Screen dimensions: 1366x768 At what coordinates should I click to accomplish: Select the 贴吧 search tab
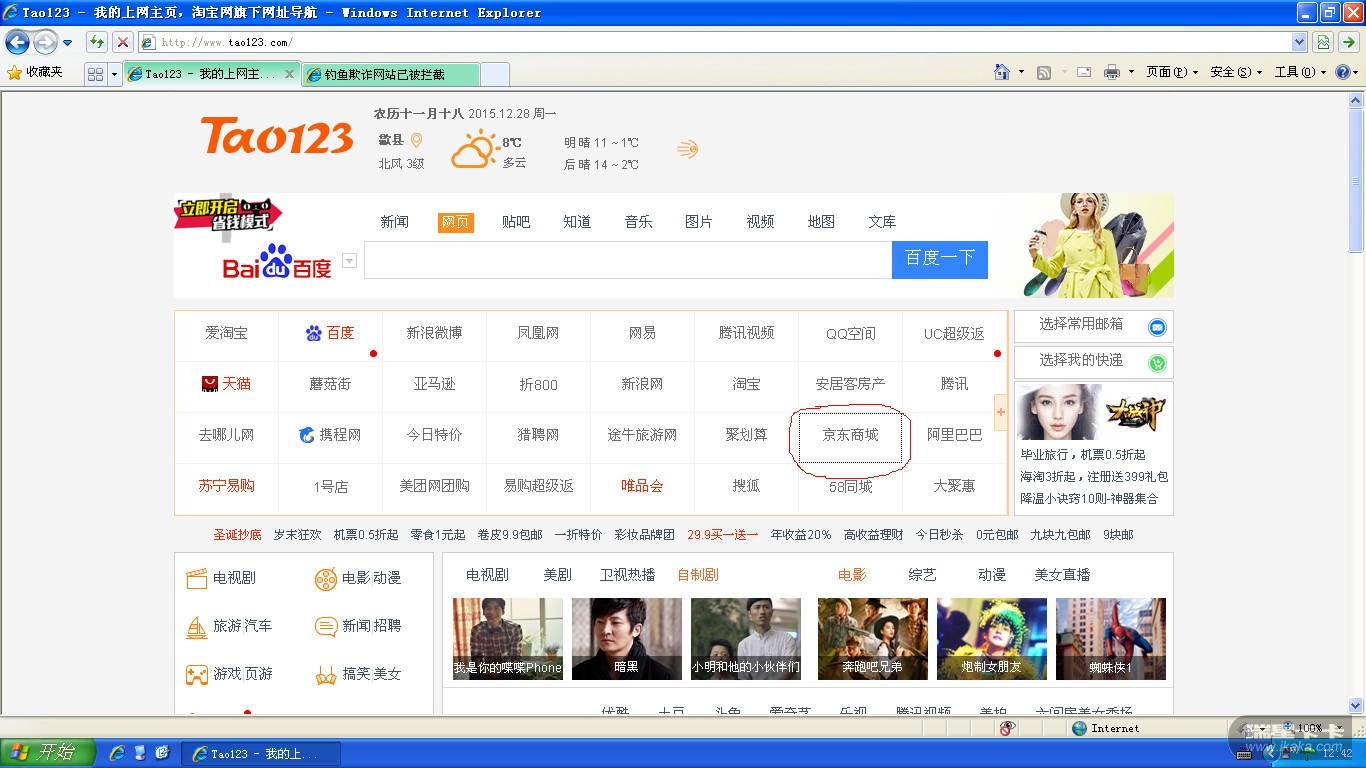pyautogui.click(x=516, y=222)
